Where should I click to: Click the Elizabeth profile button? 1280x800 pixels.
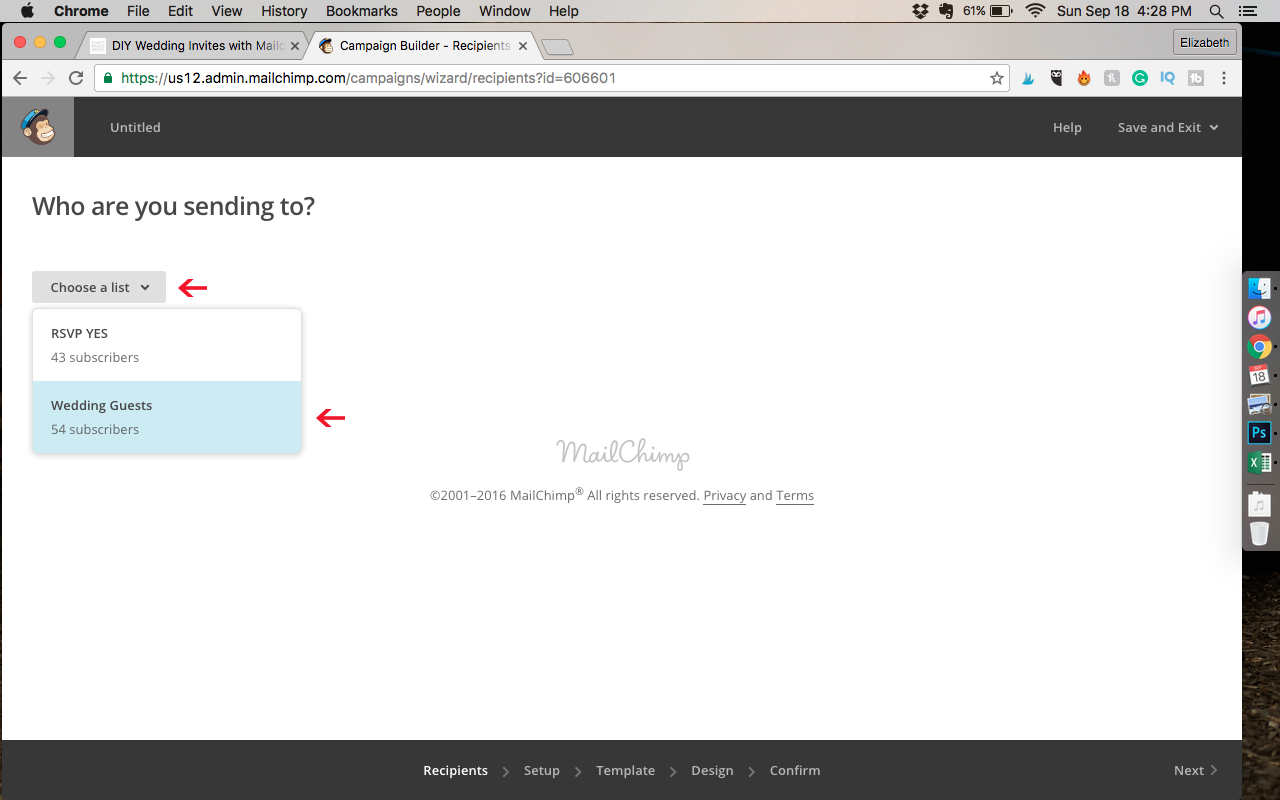(1204, 42)
